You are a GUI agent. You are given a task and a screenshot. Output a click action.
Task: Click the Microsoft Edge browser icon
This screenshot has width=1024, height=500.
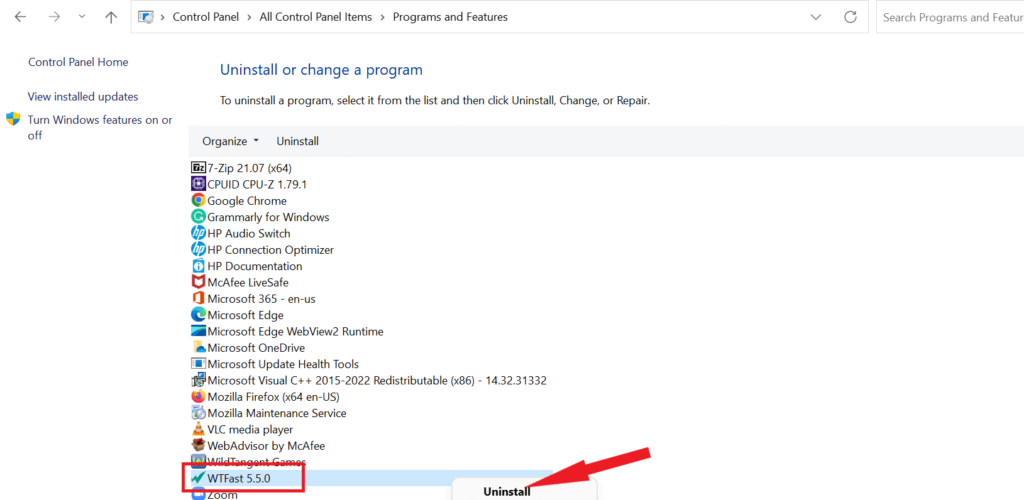coord(198,315)
